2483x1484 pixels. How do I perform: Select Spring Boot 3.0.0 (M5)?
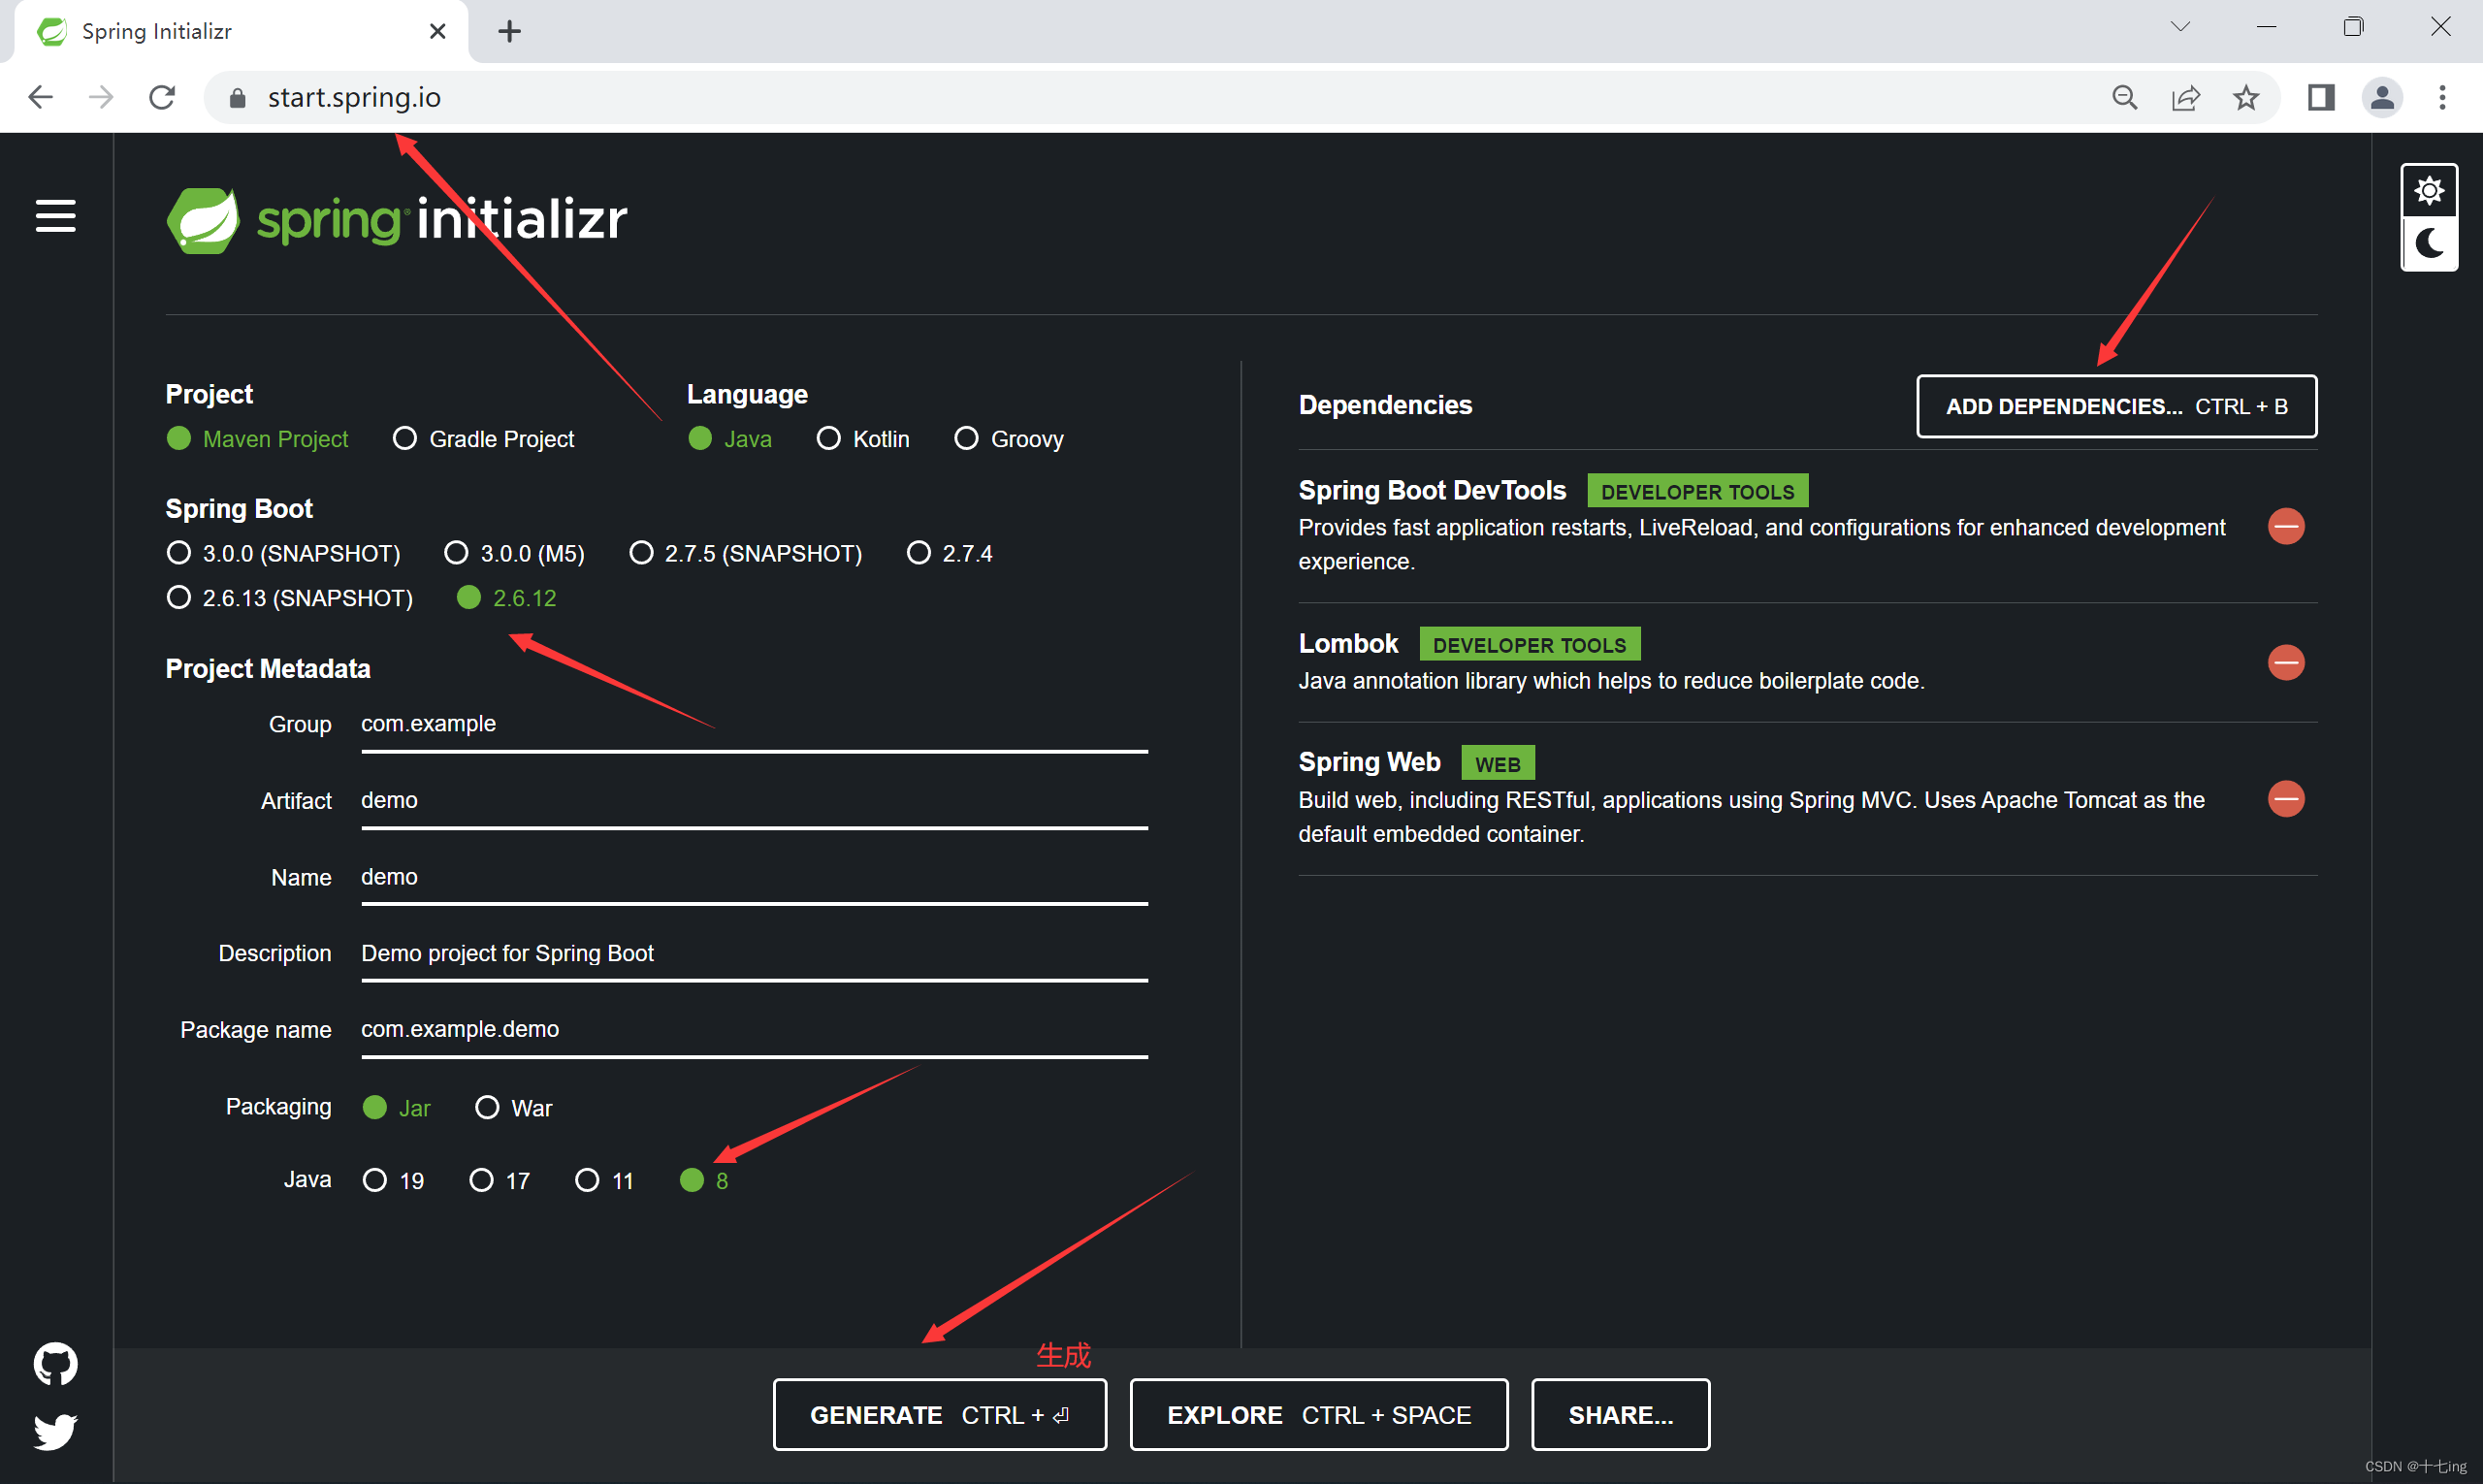514,553
